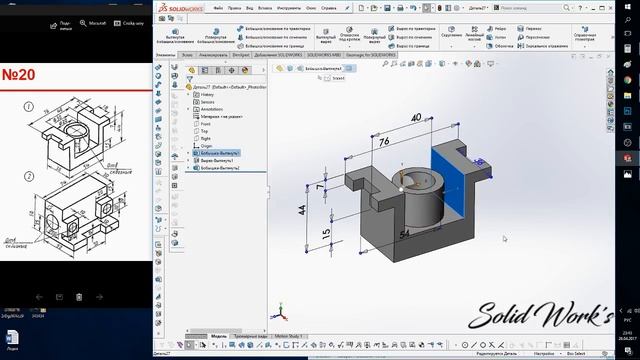
Task: Toggle the circle sketch tool in the bottom toolbar
Action: (x=464, y=345)
